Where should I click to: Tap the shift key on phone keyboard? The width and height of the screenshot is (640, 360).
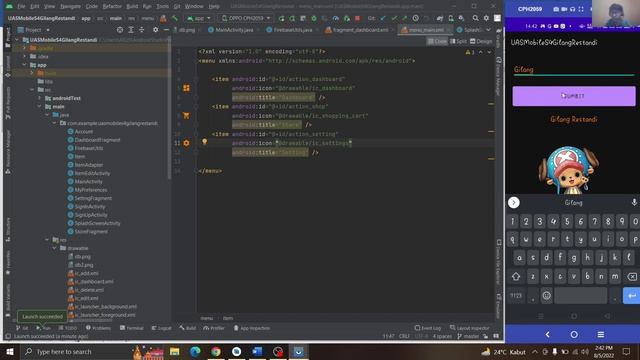tap(516, 277)
